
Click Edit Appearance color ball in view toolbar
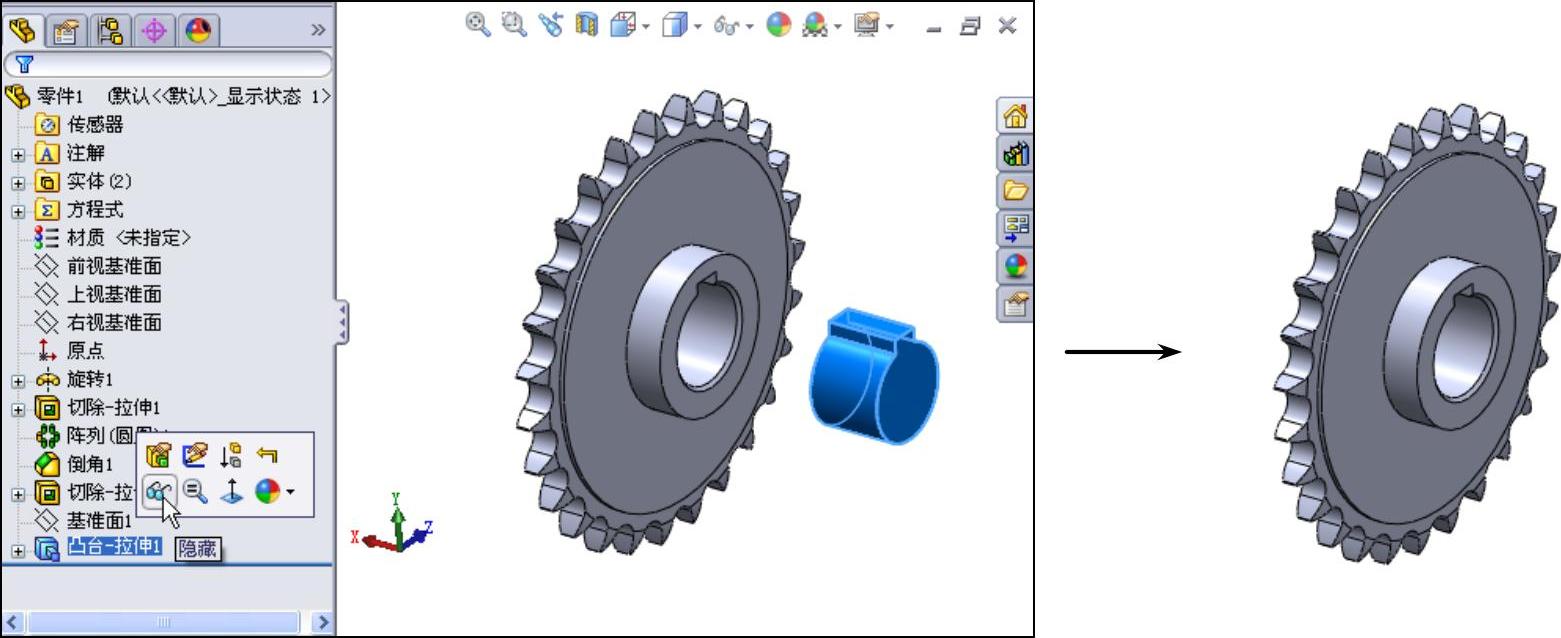(779, 26)
